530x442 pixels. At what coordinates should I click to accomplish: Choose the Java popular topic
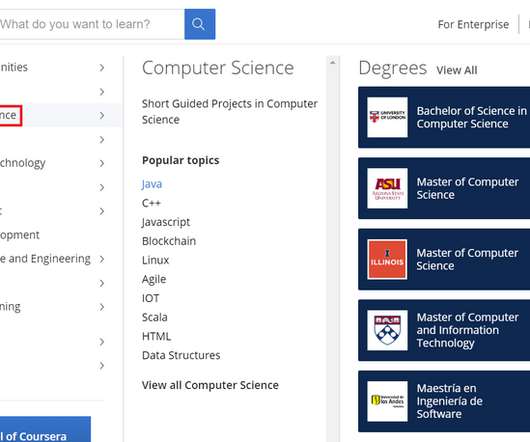click(x=152, y=184)
